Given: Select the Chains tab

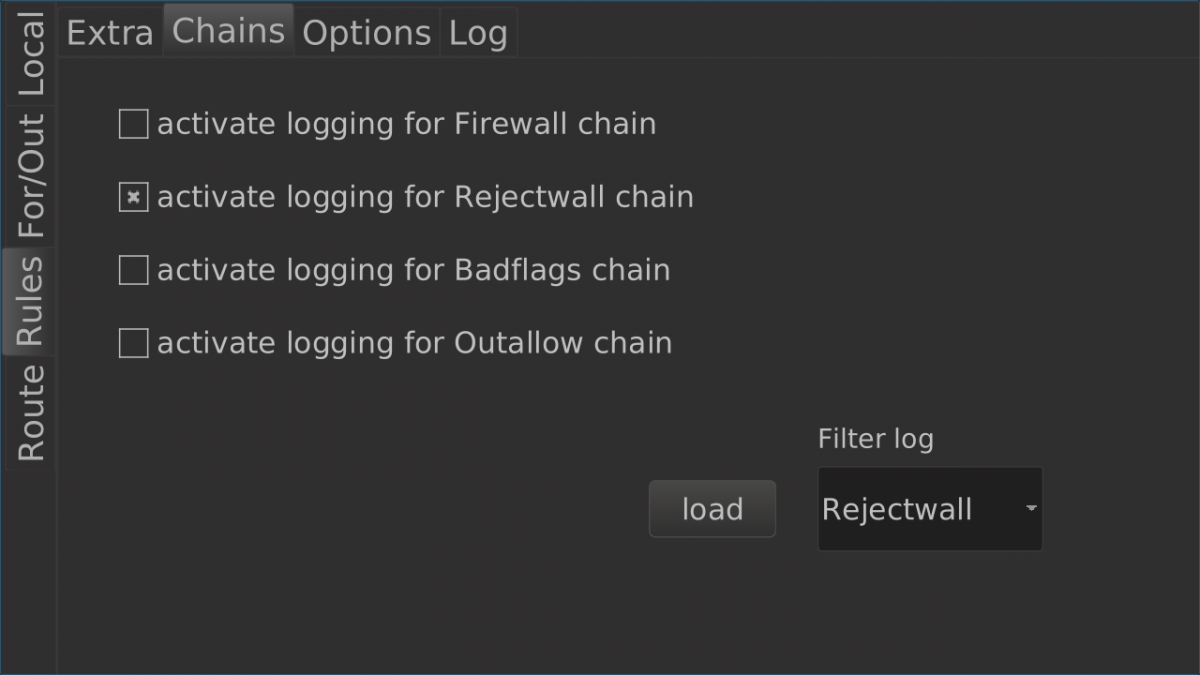Looking at the screenshot, I should [228, 31].
